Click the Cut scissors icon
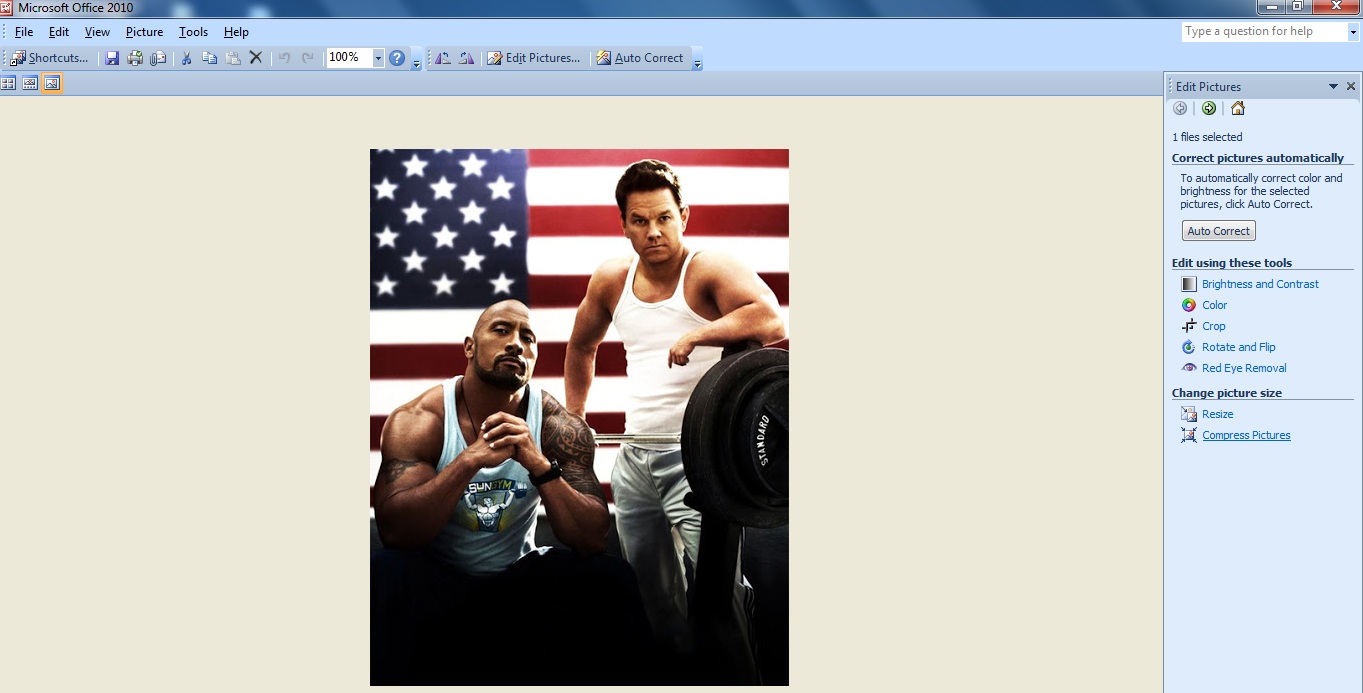The height and width of the screenshot is (693, 1363). pyautogui.click(x=186, y=58)
